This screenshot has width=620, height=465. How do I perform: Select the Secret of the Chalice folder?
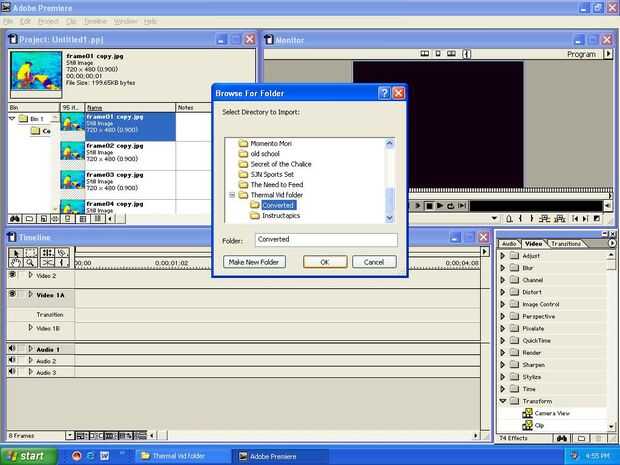tap(281, 164)
